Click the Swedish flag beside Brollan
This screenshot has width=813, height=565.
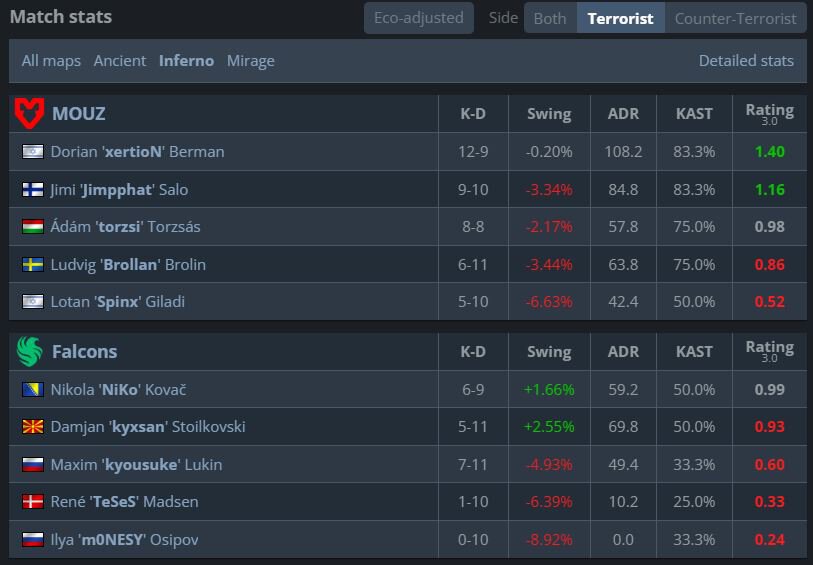[x=32, y=265]
